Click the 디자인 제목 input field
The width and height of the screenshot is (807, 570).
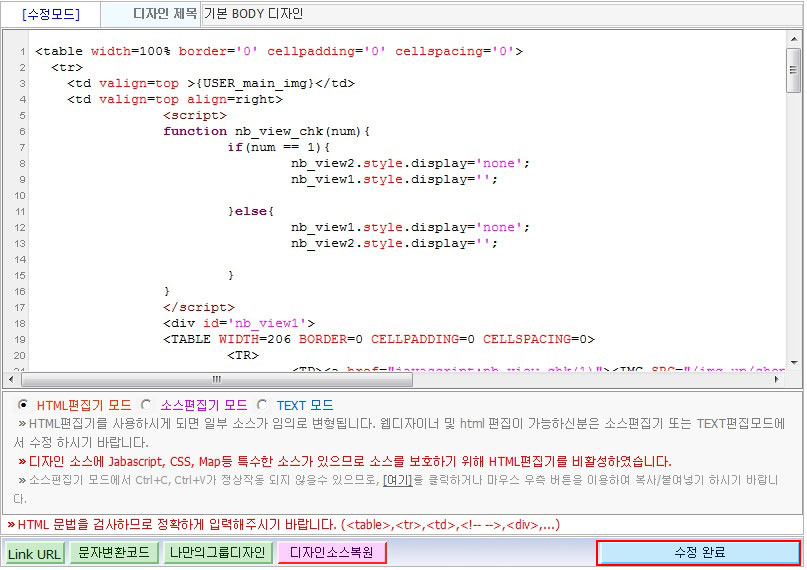(x=501, y=14)
